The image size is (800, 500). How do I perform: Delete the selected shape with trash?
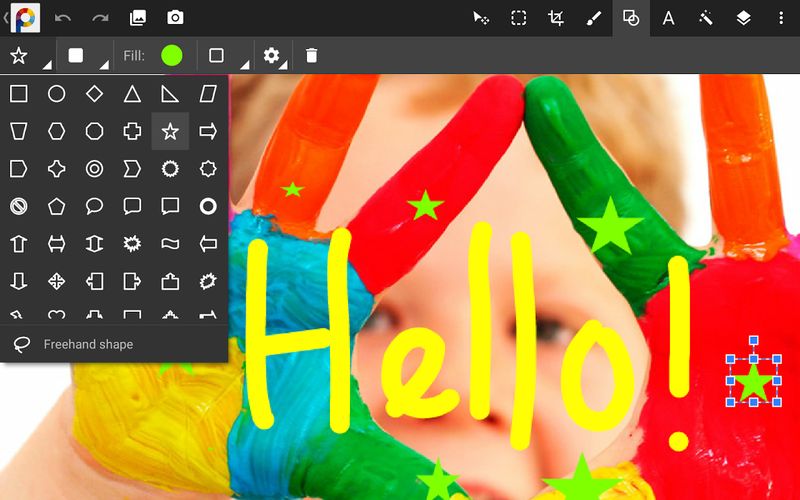click(x=311, y=55)
